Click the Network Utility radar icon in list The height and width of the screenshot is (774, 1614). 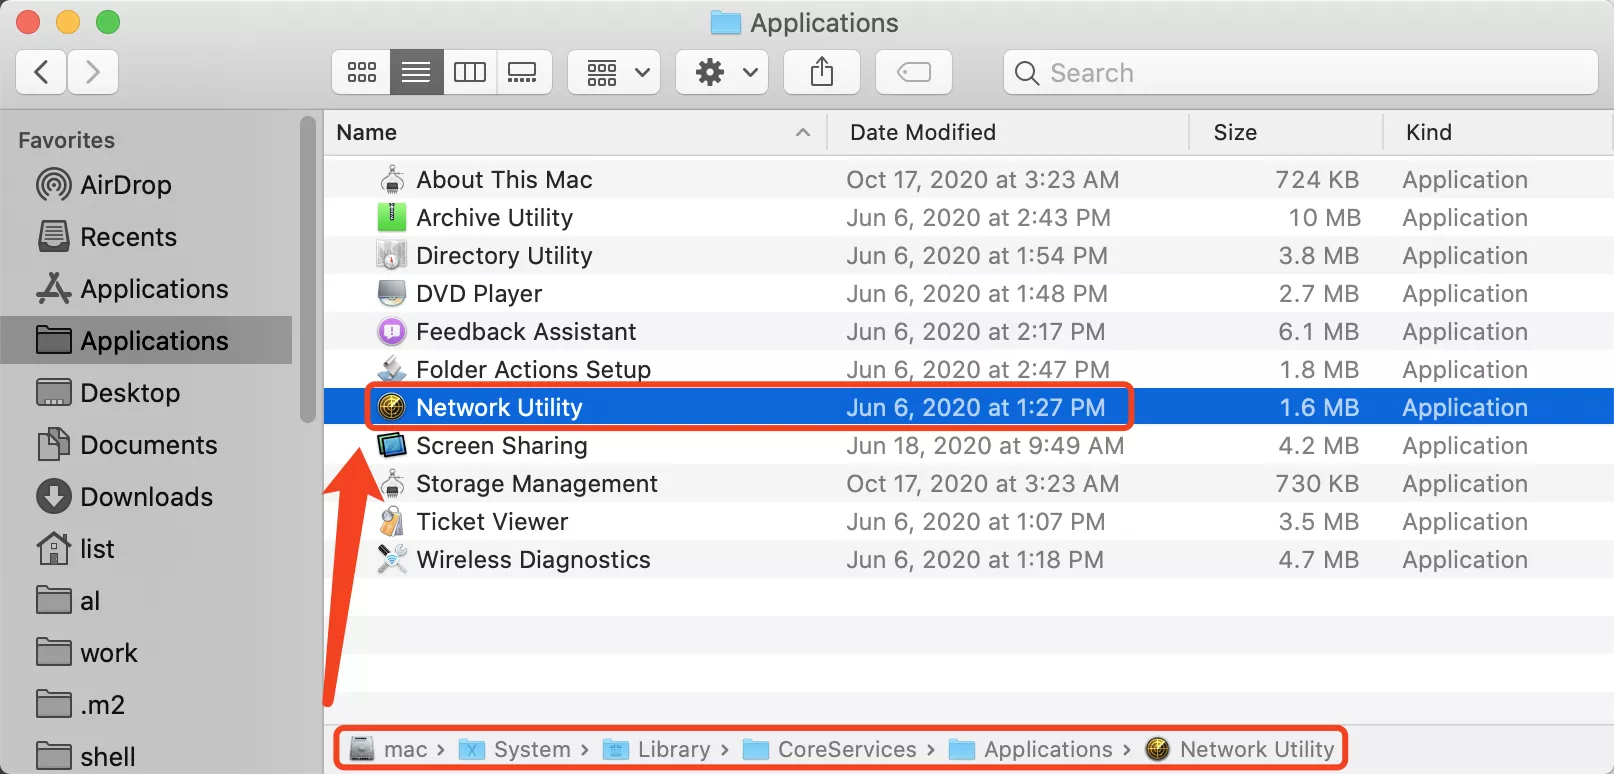click(x=392, y=408)
